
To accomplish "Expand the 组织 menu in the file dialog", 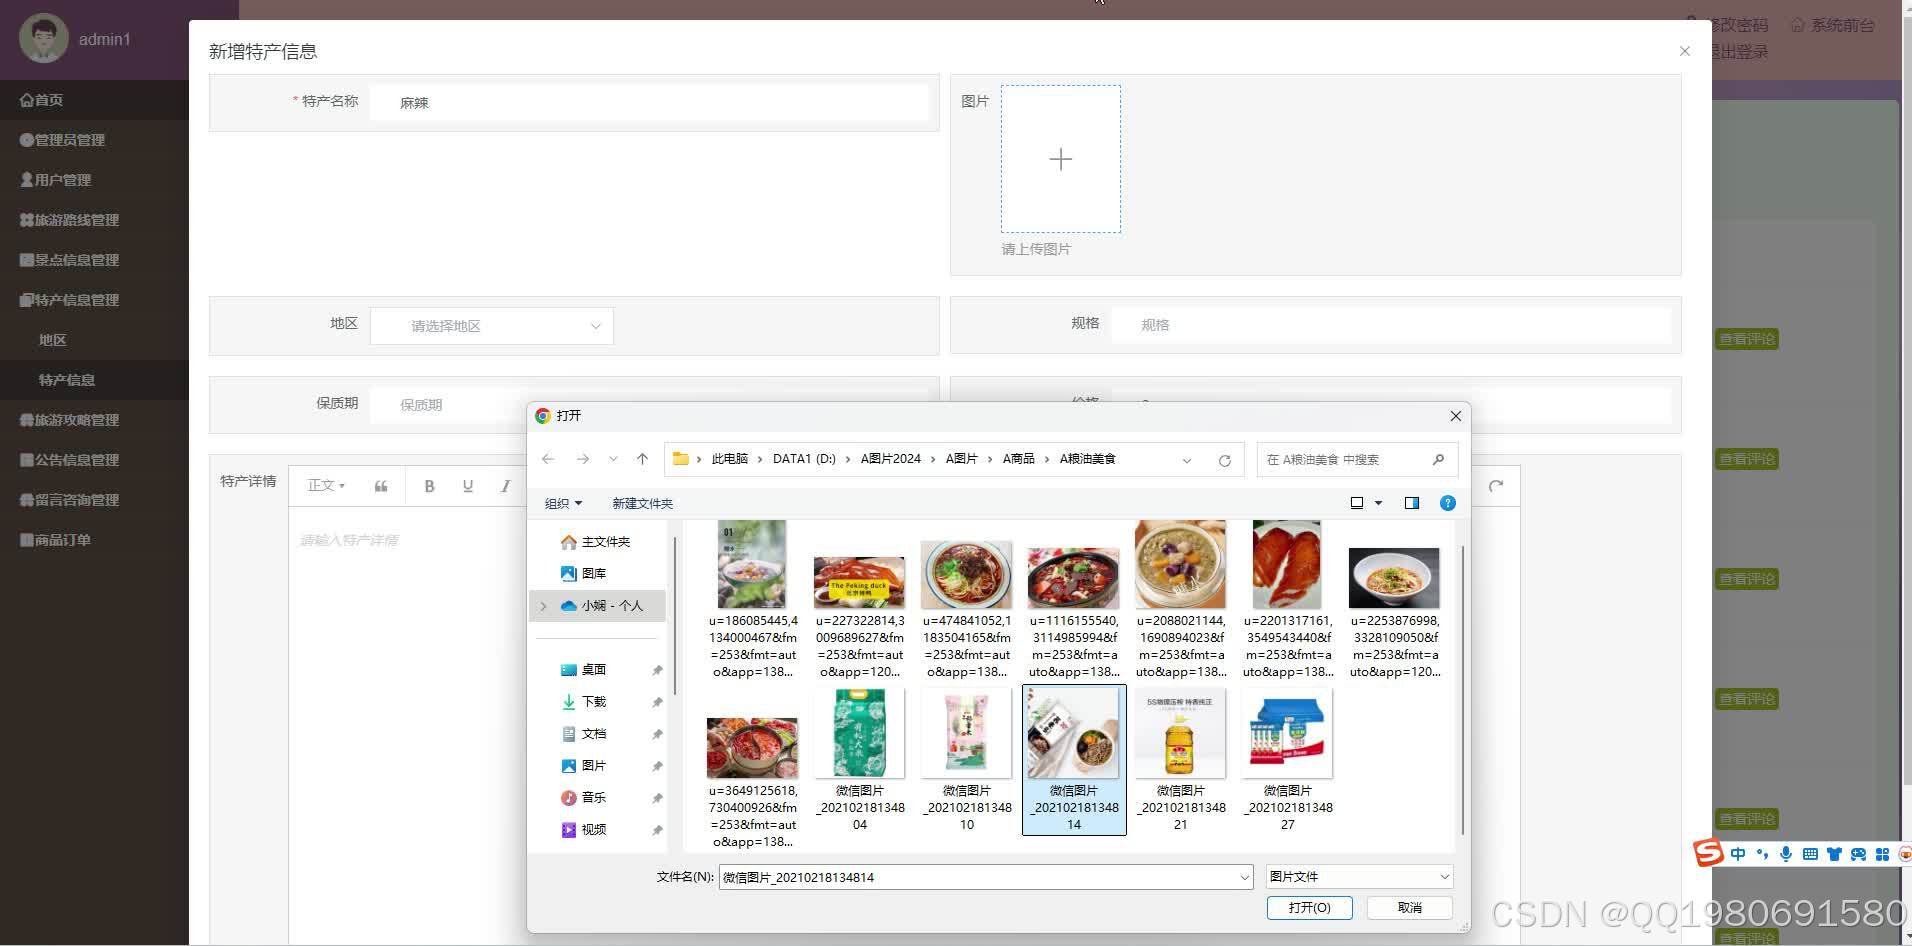I will 562,503.
